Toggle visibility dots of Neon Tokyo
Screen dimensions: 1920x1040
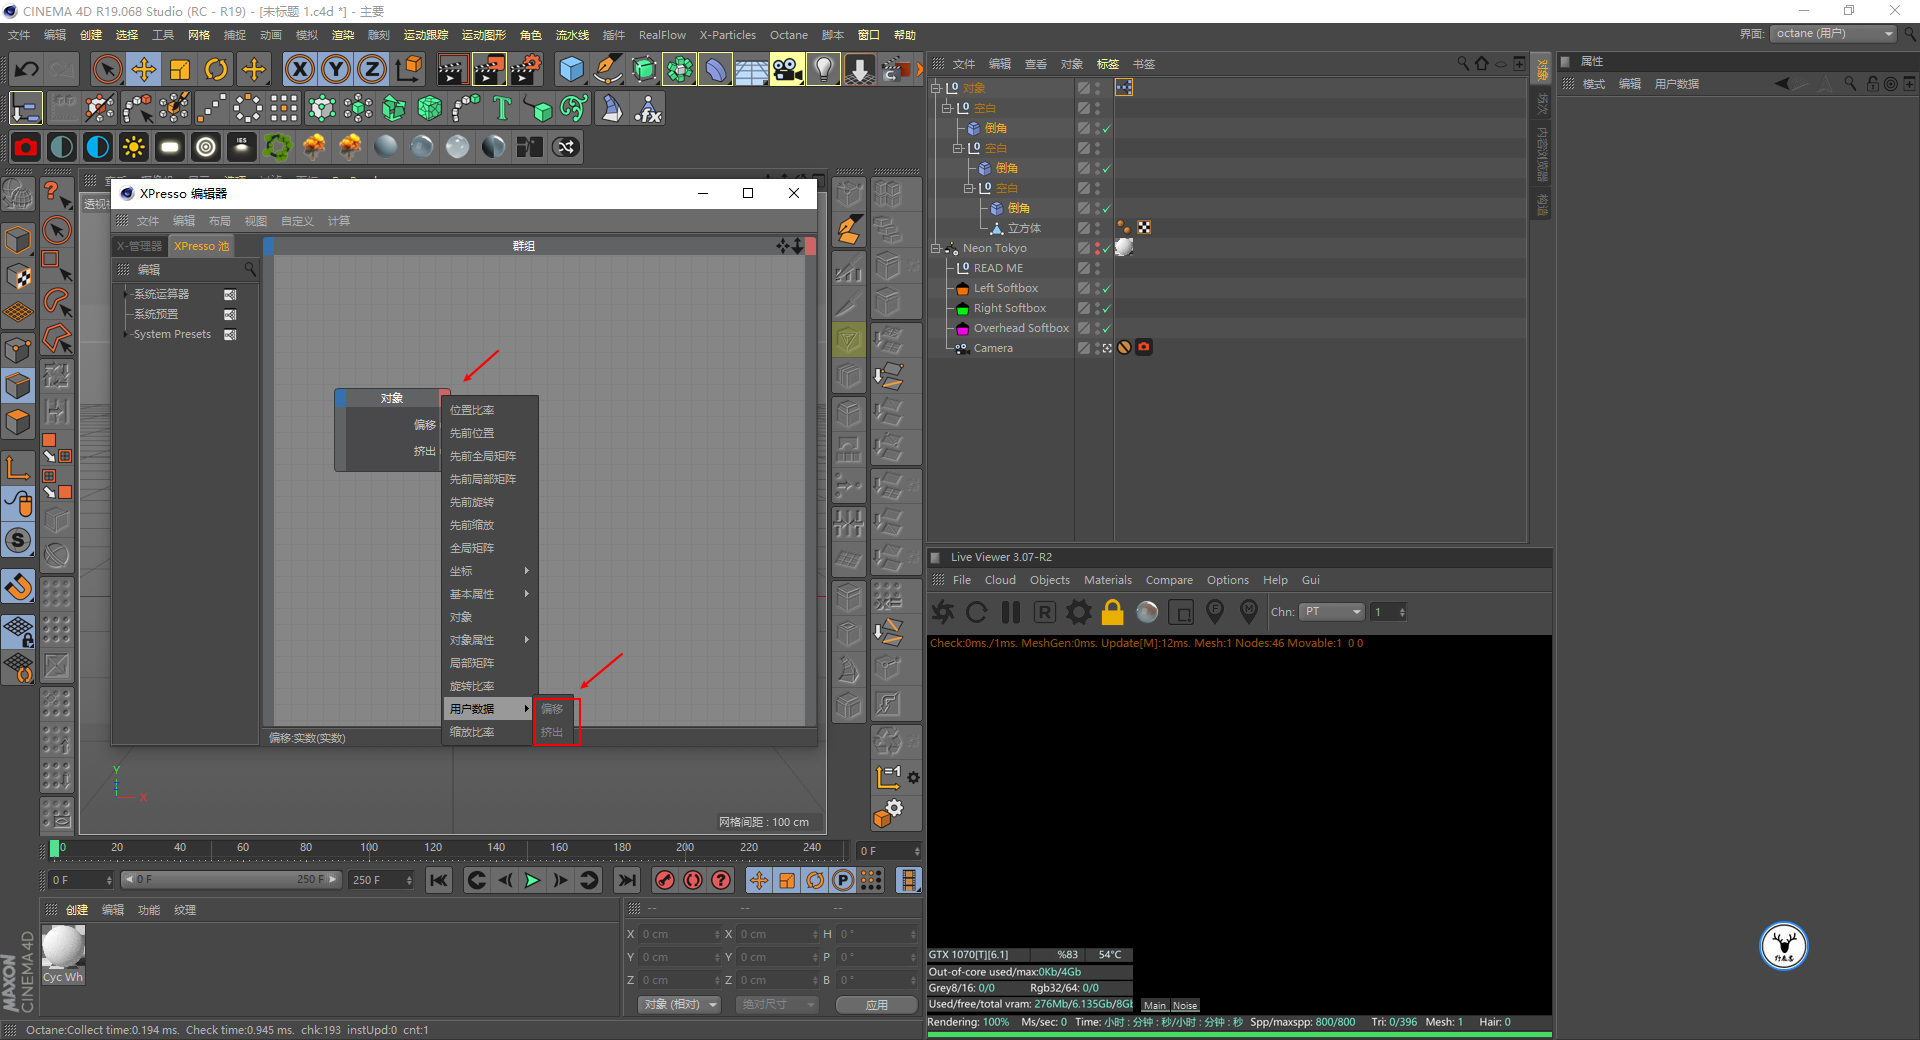(1097, 248)
